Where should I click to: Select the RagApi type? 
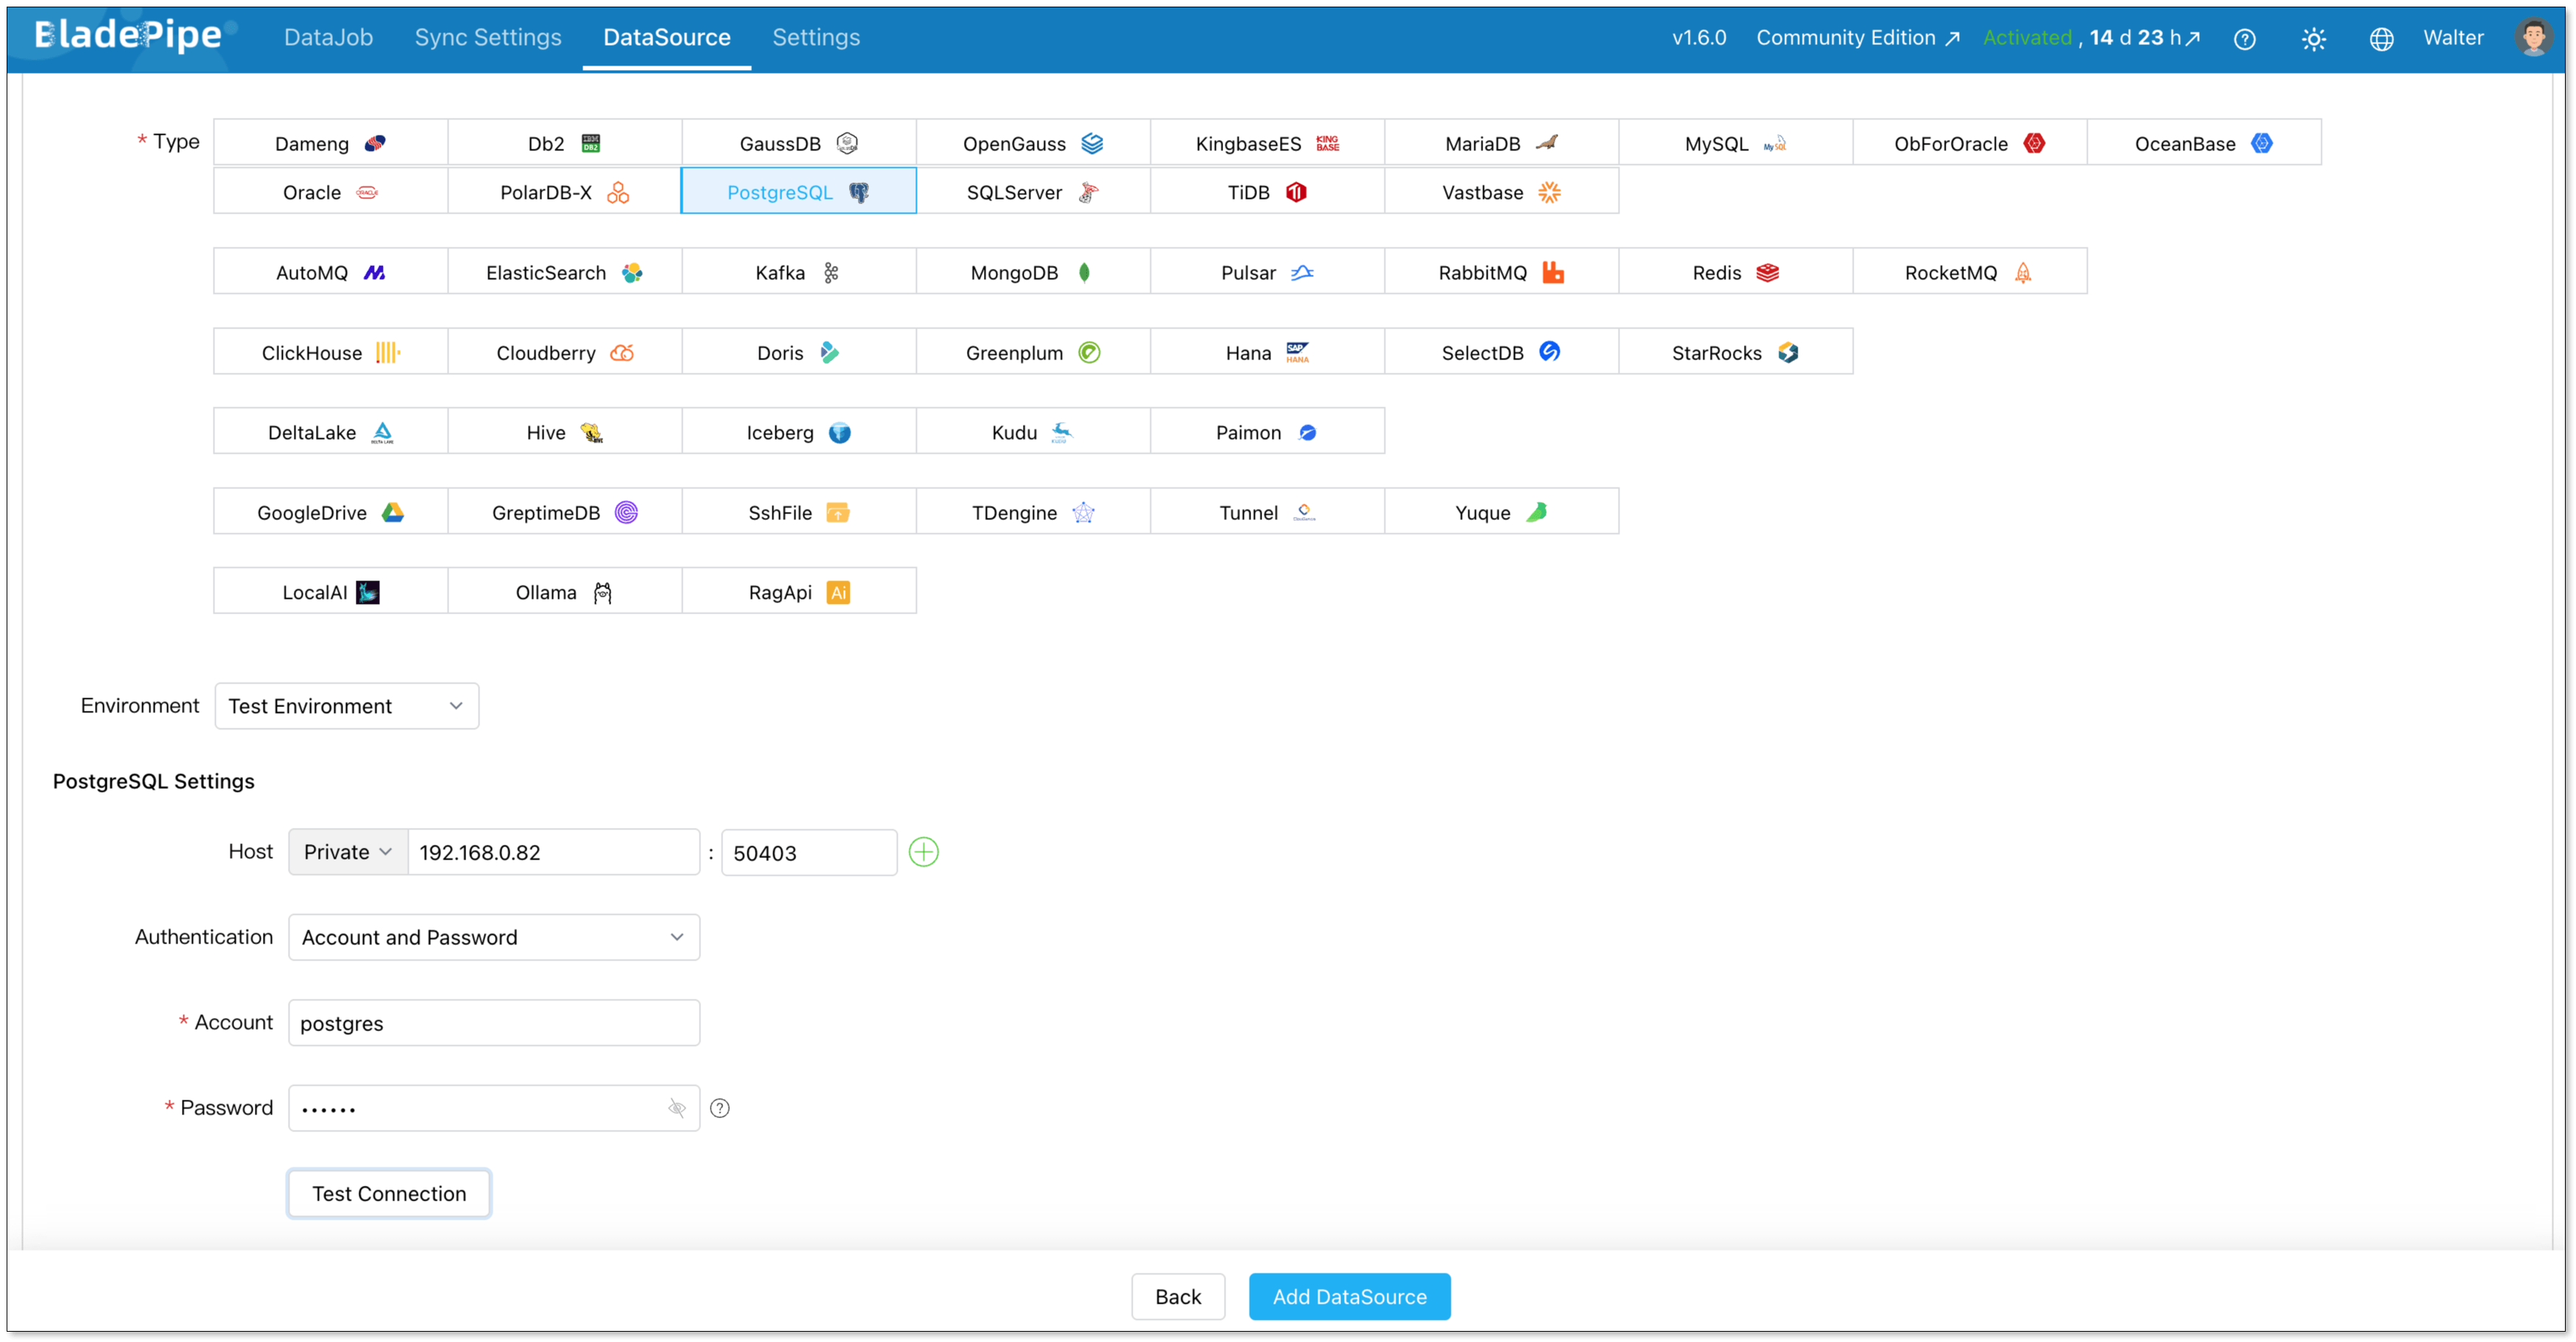point(798,592)
